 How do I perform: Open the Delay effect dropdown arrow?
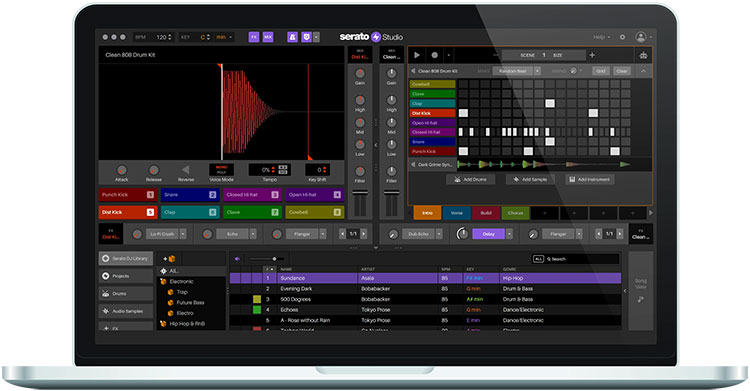509,234
